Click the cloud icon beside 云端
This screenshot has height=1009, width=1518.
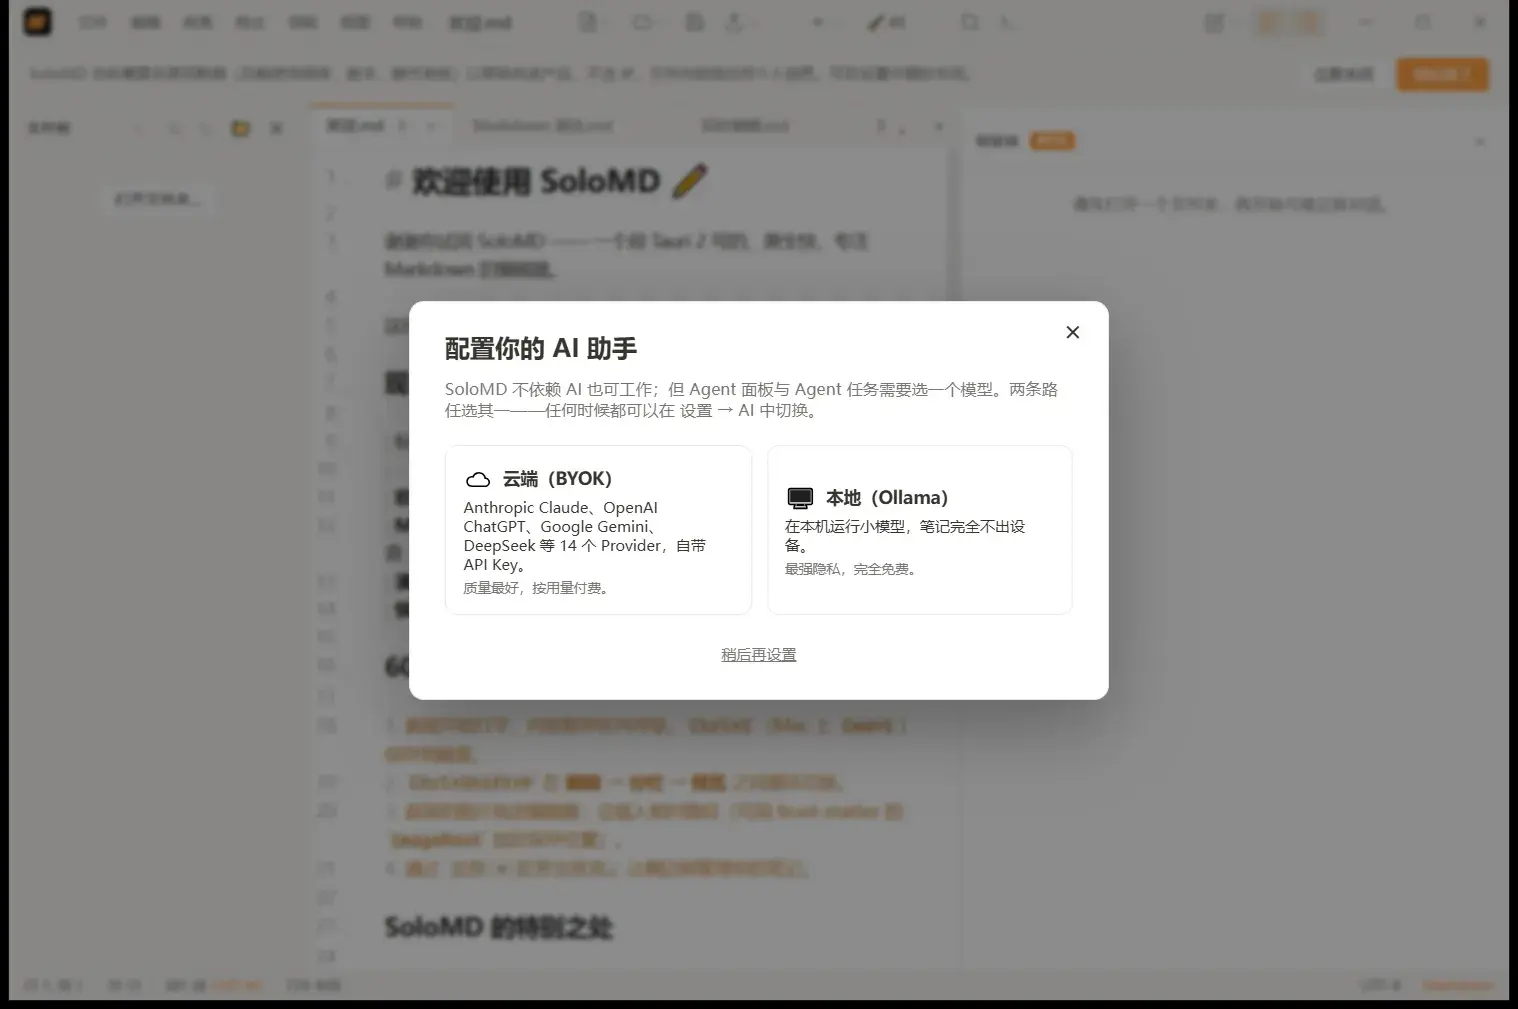click(x=478, y=479)
